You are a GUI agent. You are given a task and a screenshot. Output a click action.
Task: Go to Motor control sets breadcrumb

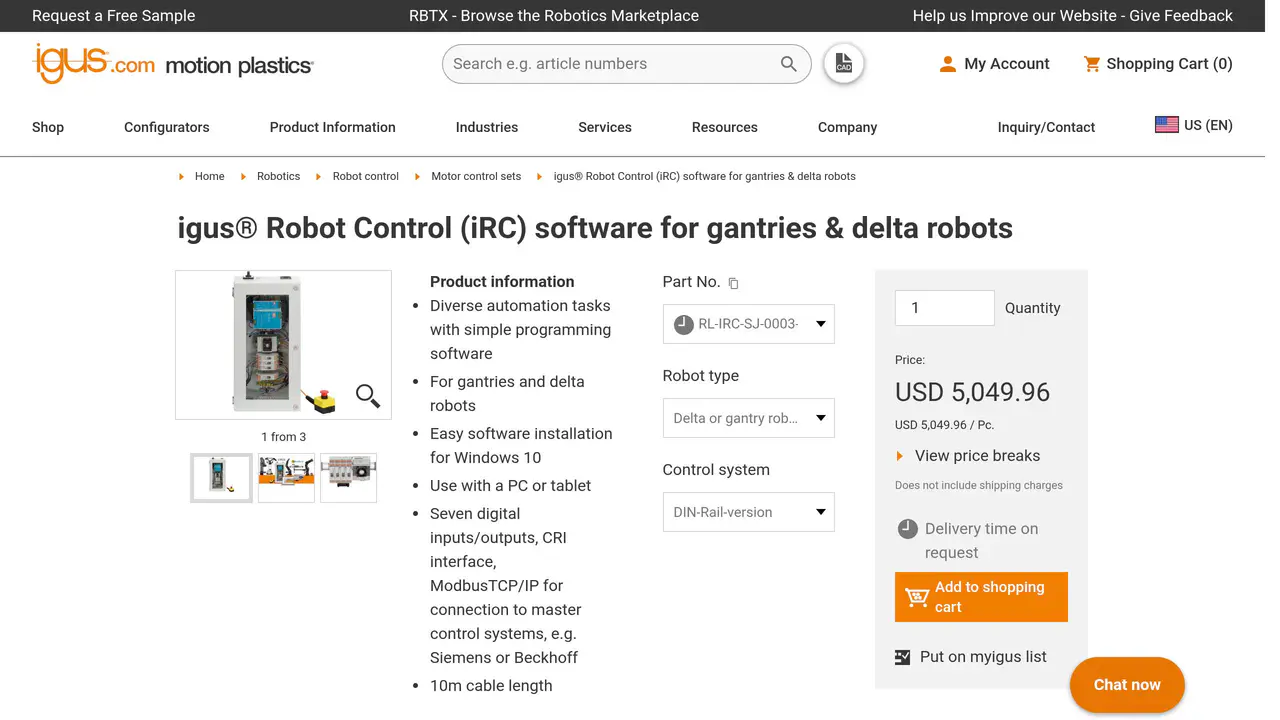coord(476,176)
